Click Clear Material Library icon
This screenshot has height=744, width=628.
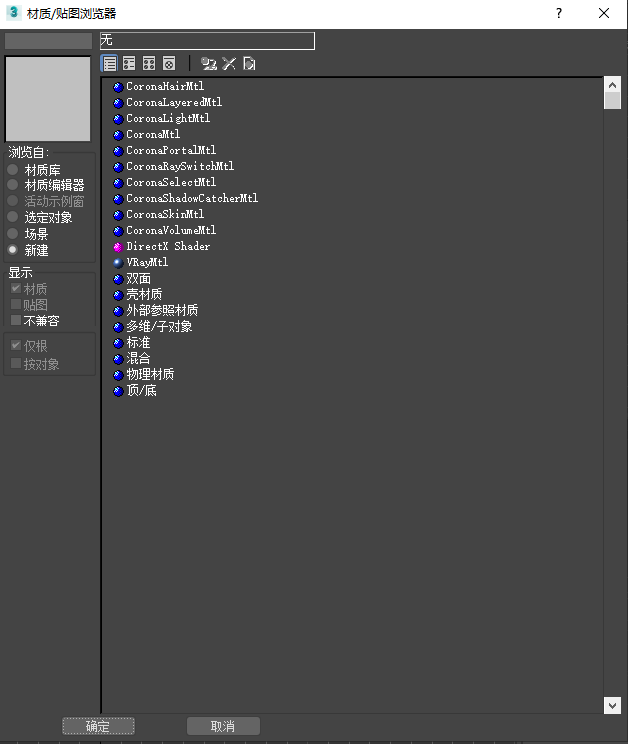pos(249,63)
